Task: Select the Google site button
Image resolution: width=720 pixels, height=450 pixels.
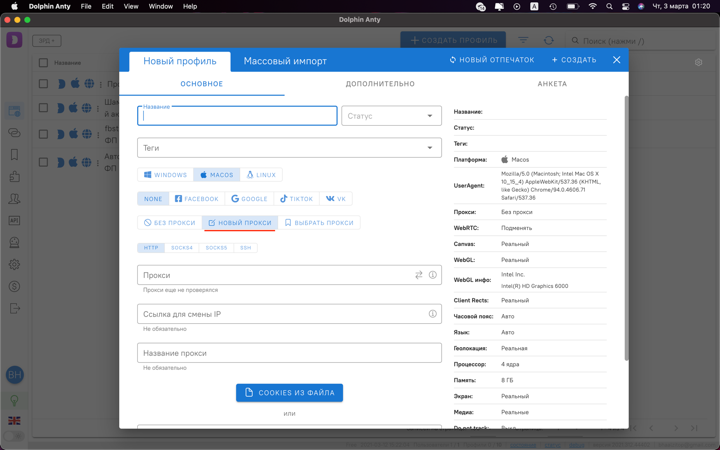Action: click(x=249, y=199)
